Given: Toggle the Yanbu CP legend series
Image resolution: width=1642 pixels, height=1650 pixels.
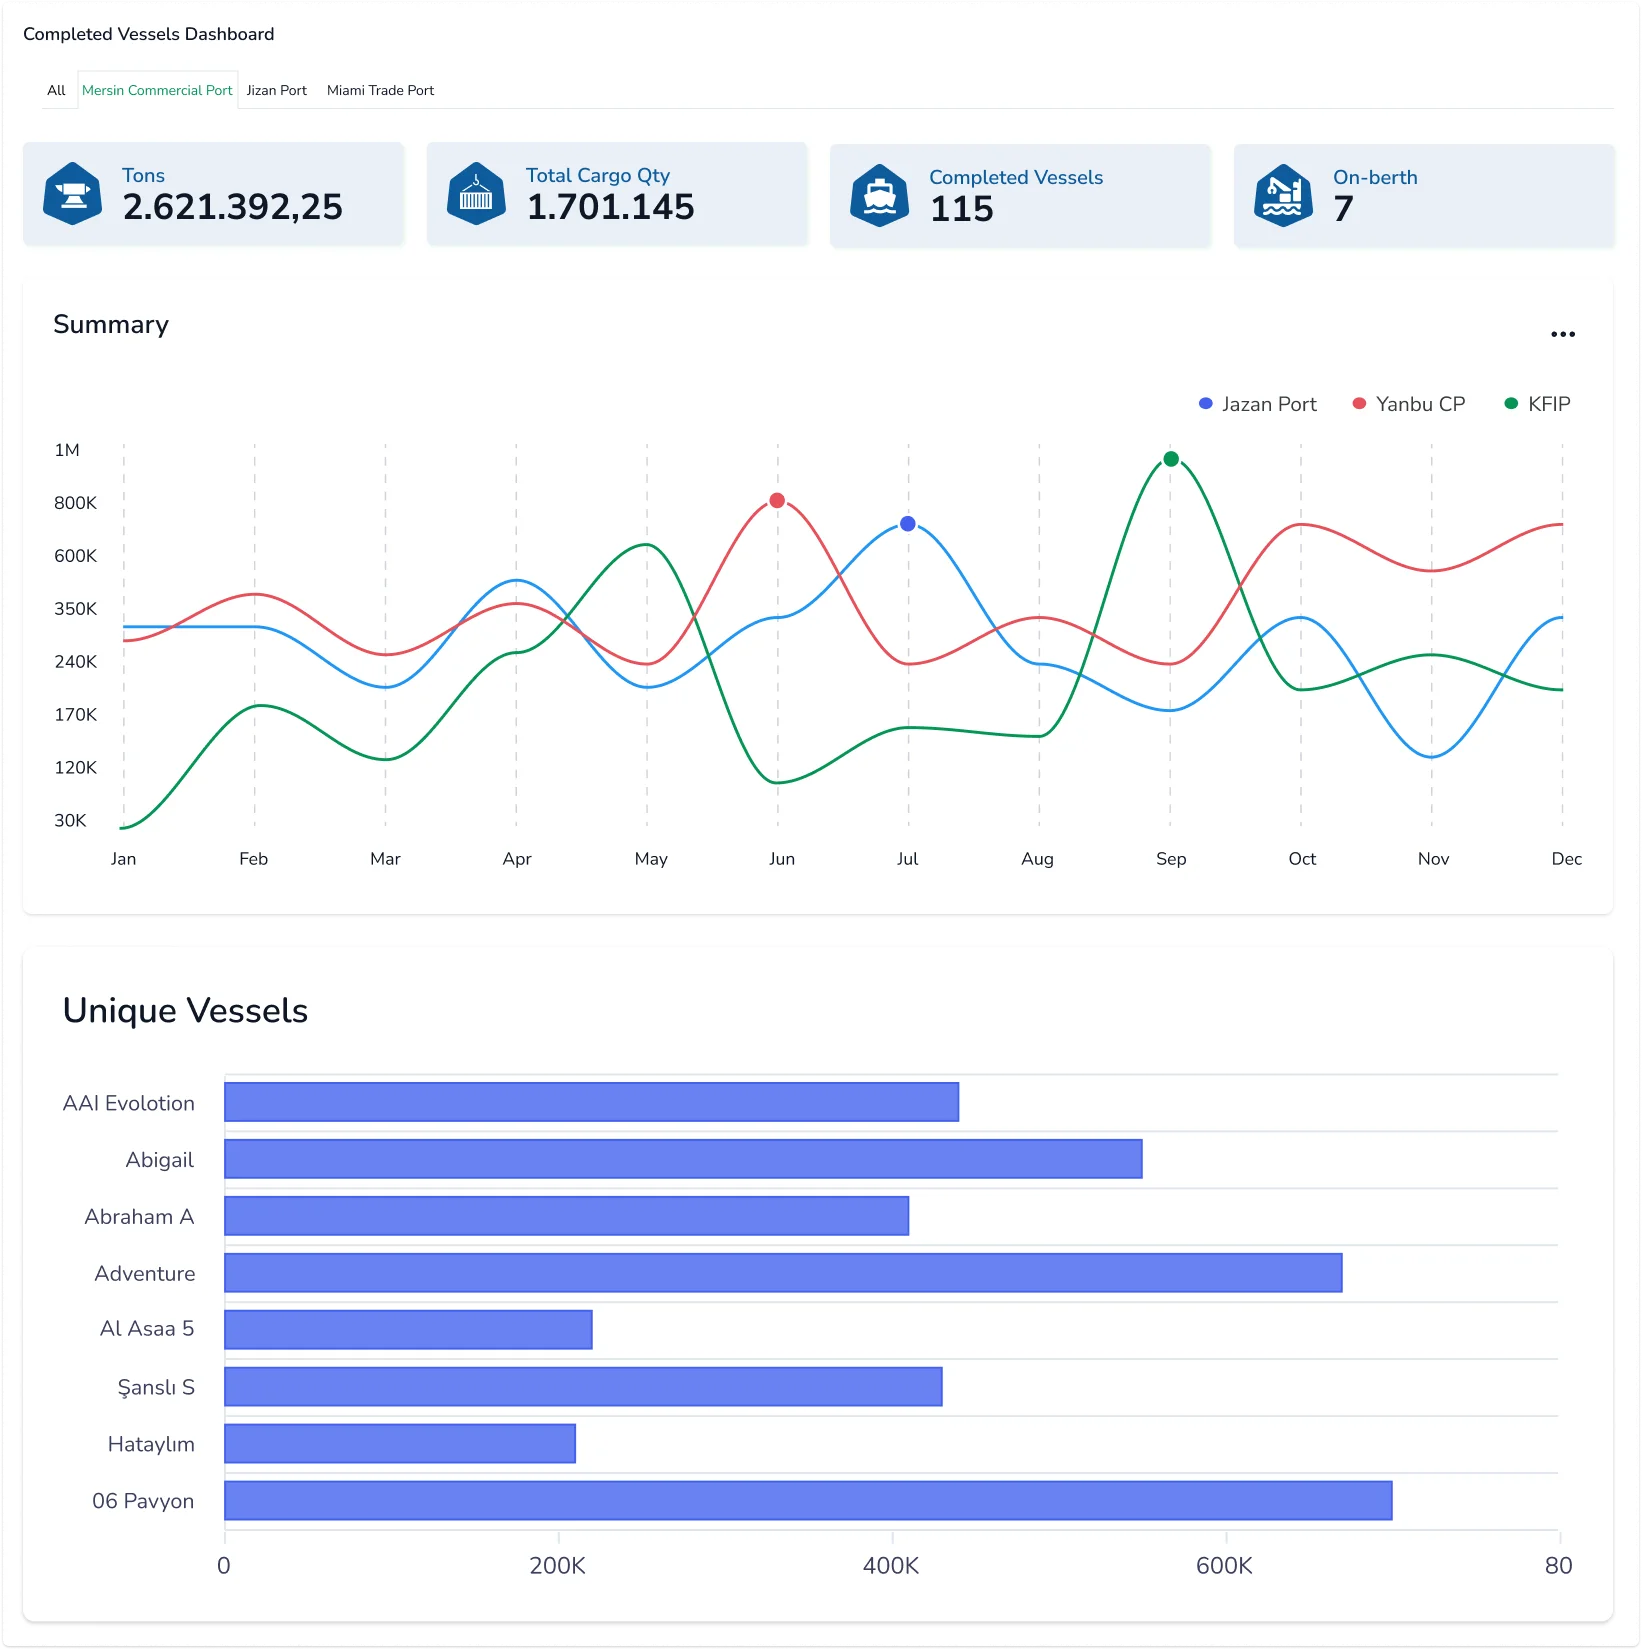Looking at the screenshot, I should (1408, 404).
